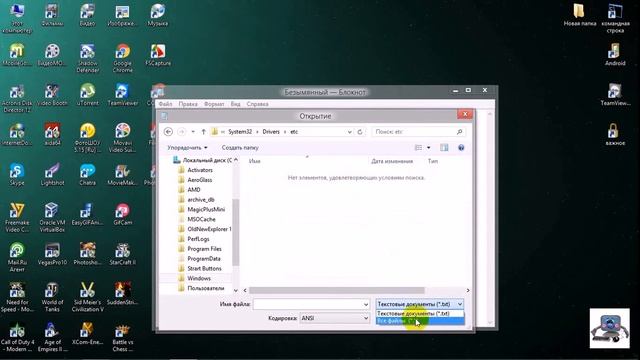This screenshot has width=640, height=360.
Task: Select Windows folder in the tree
Action: pos(199,278)
